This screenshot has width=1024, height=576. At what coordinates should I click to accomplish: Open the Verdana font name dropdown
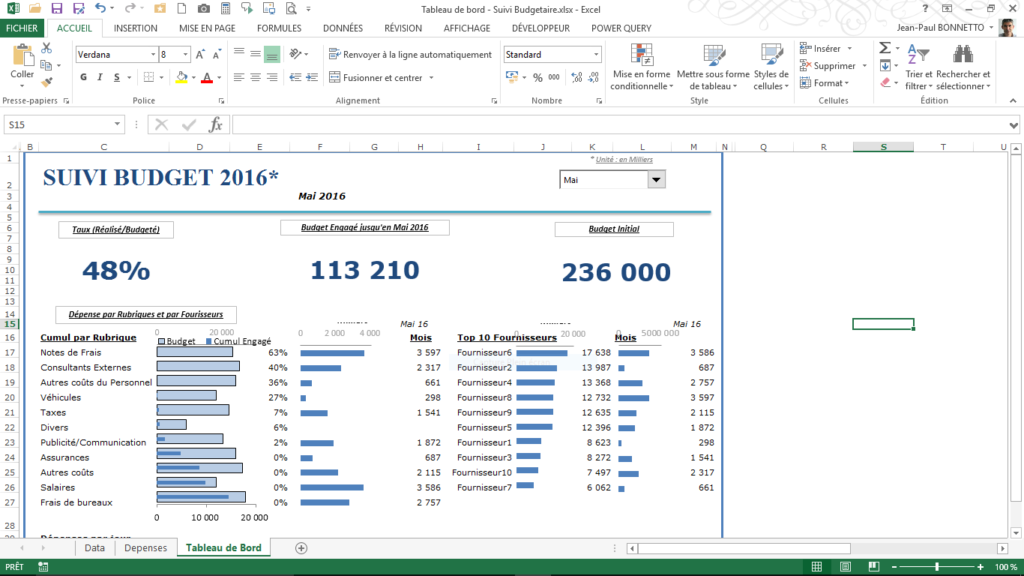click(x=152, y=55)
